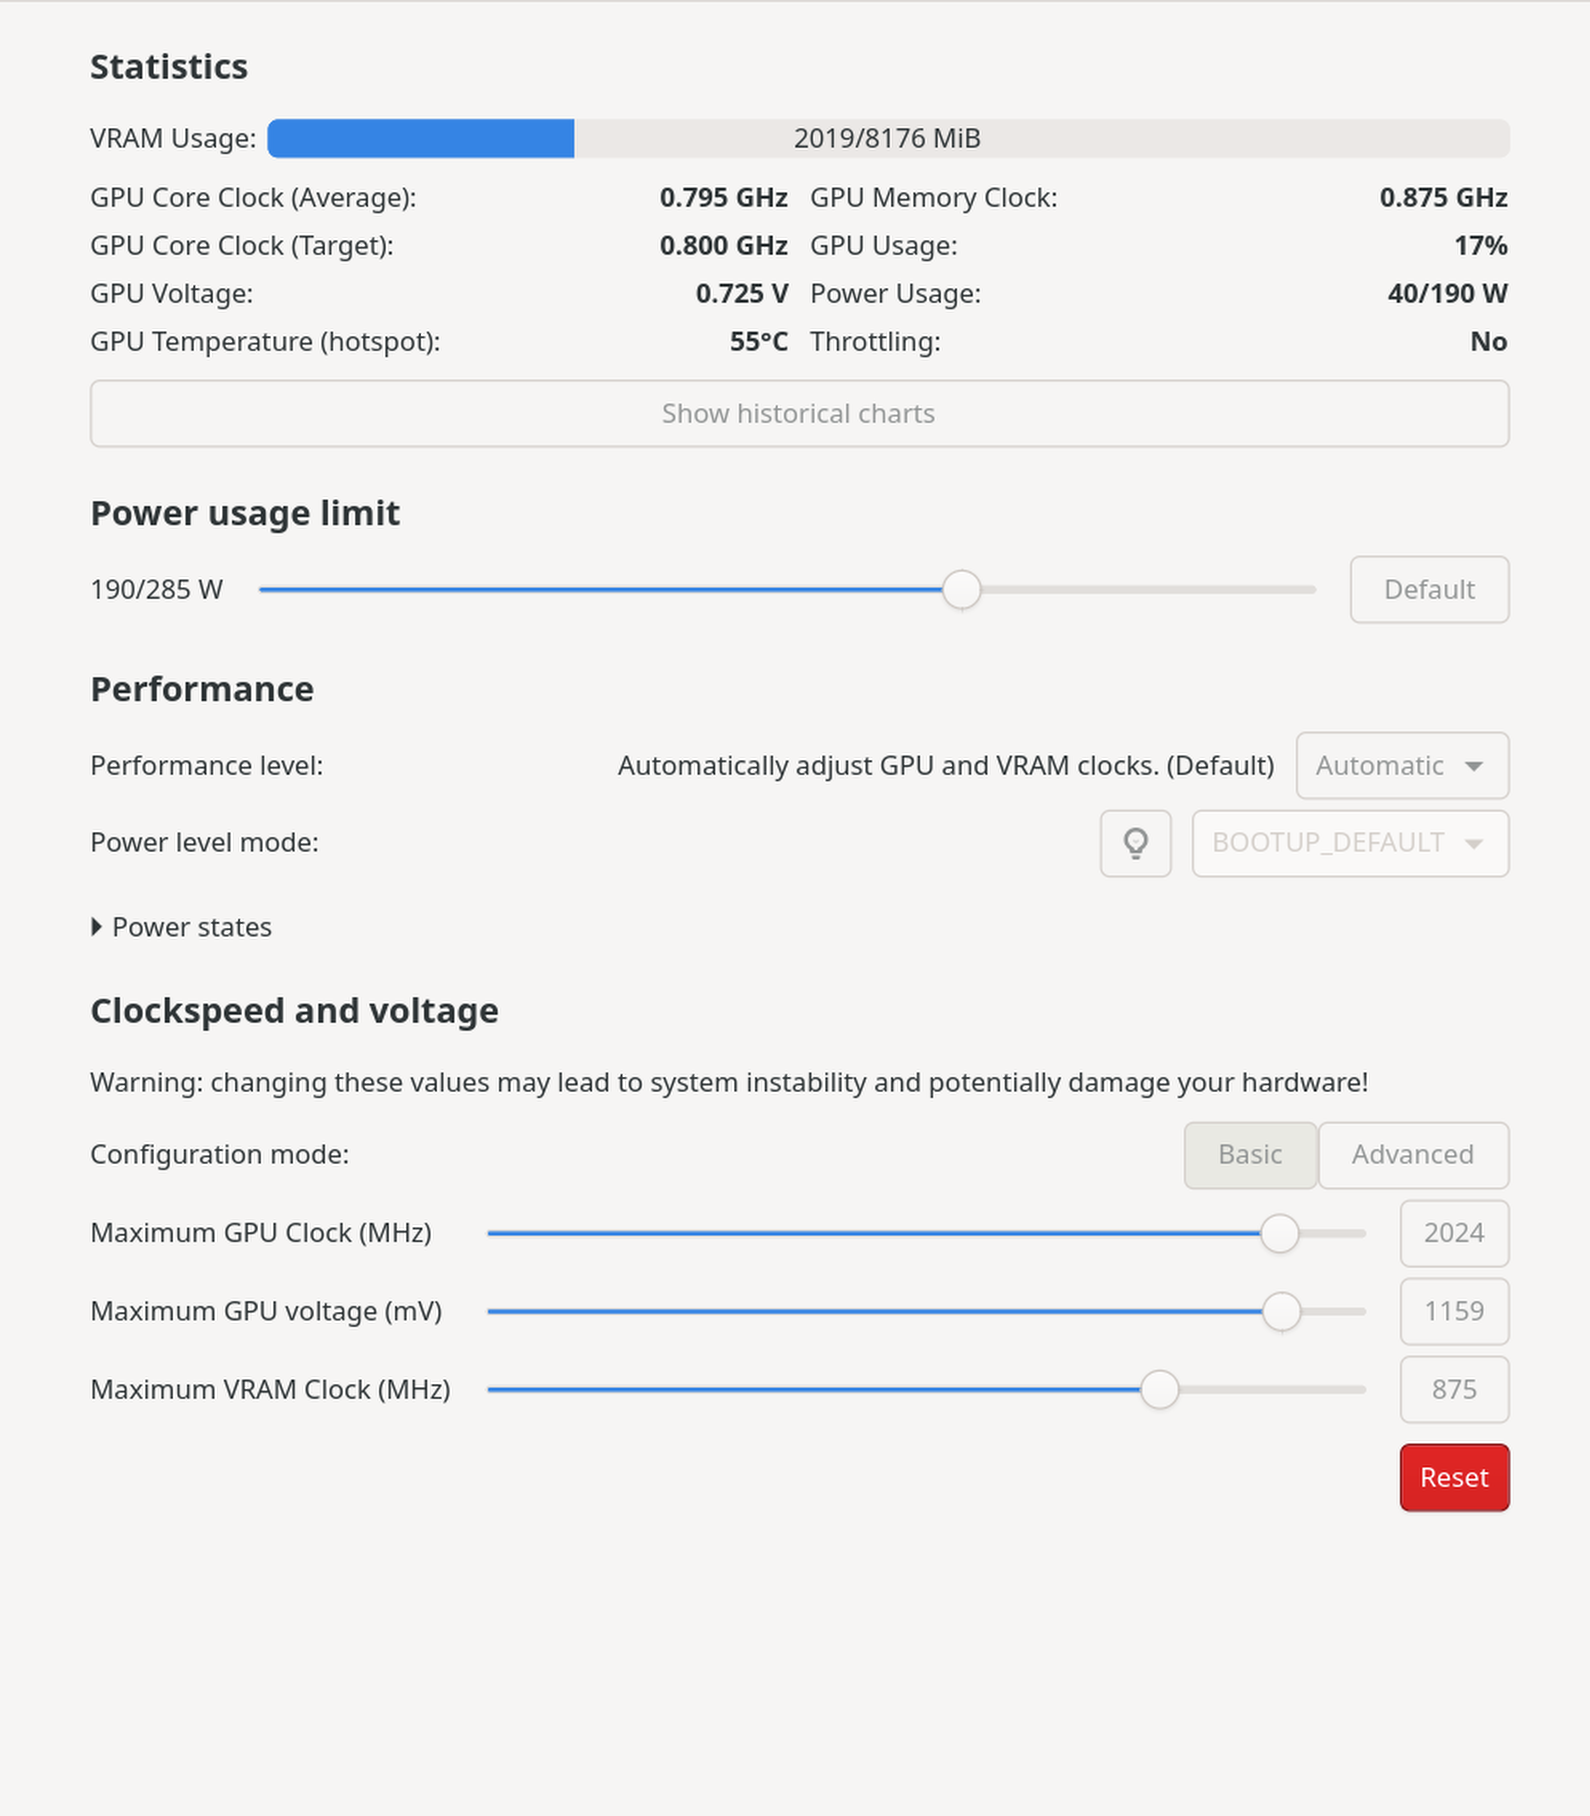This screenshot has width=1590, height=1816.
Task: Click the Maximum GPU Clock slider handle
Action: [x=1279, y=1233]
